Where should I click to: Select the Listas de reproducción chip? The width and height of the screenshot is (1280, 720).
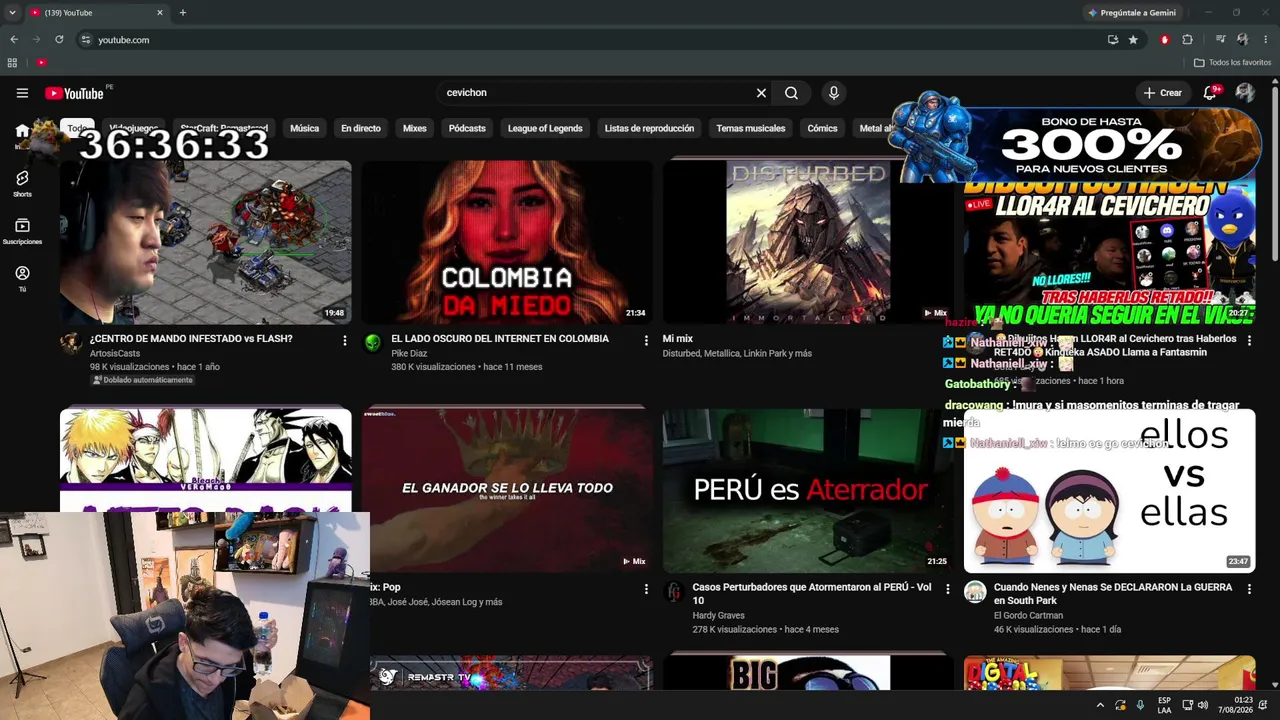click(x=649, y=128)
